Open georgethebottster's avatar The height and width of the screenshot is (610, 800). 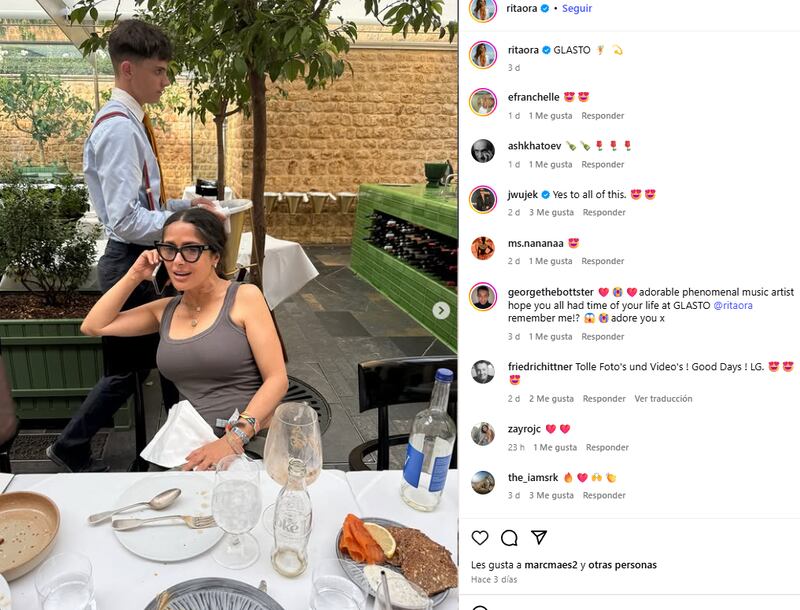[483, 296]
